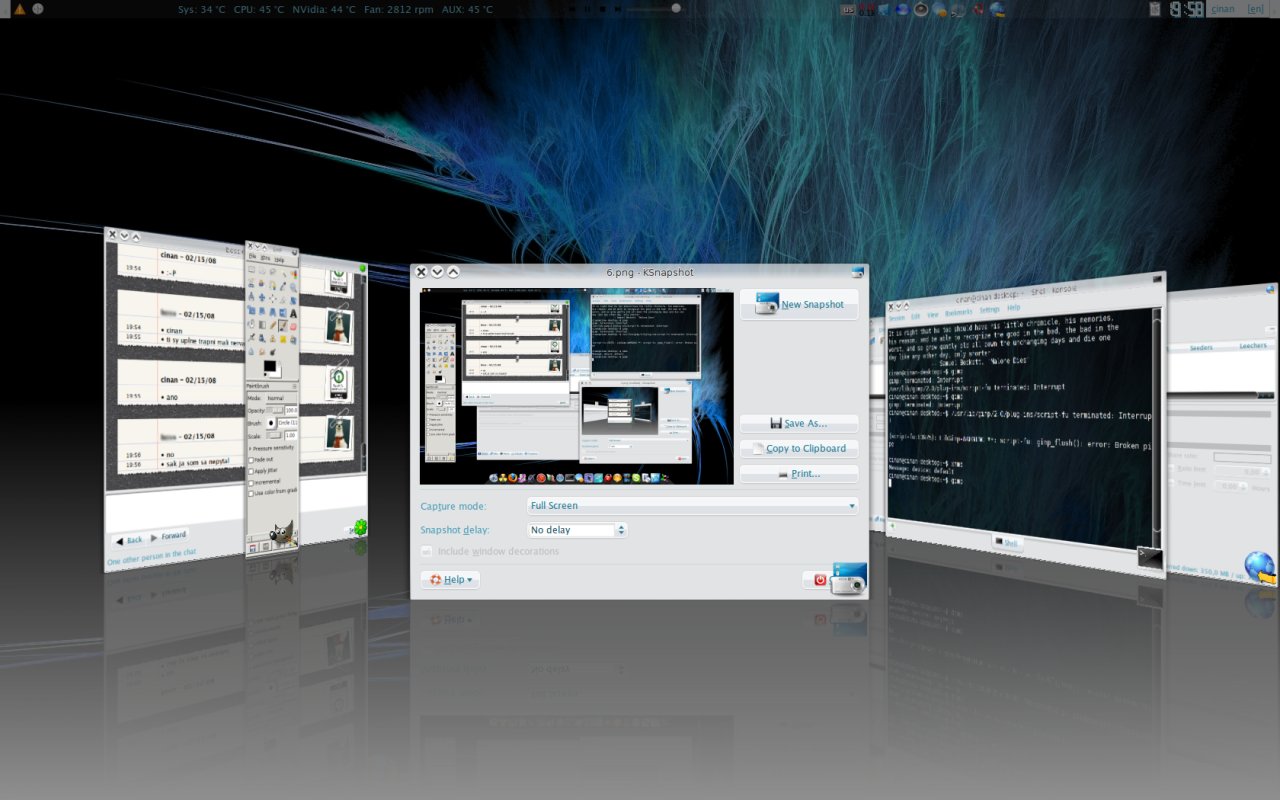Click 'One other person in the chat' text

point(152,557)
